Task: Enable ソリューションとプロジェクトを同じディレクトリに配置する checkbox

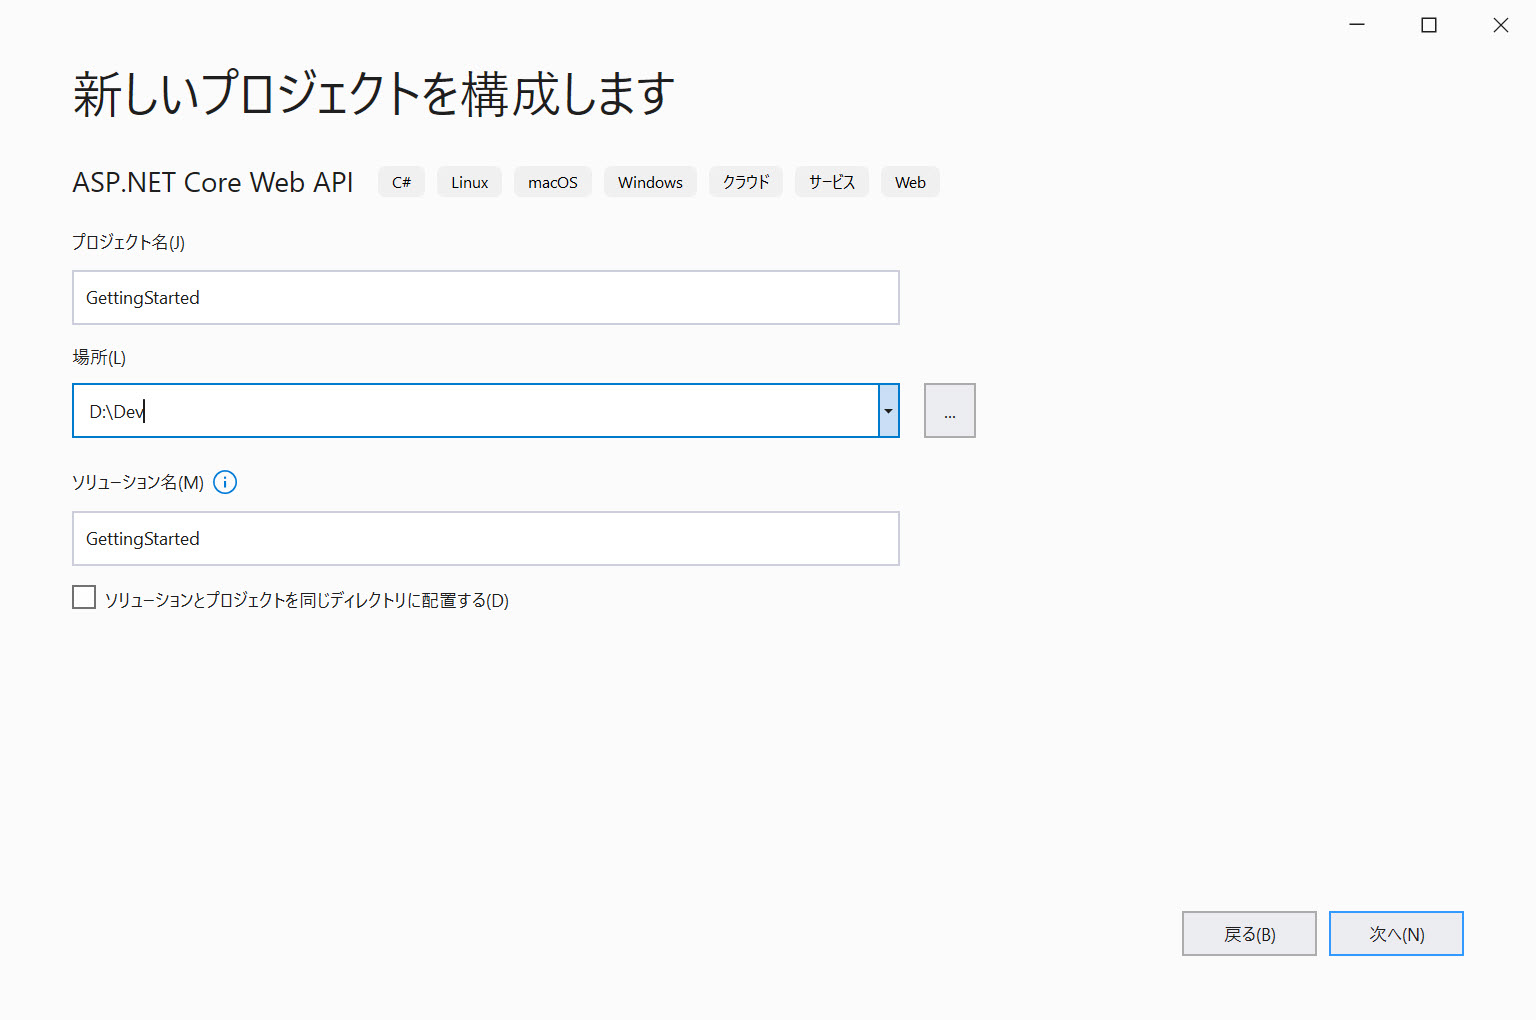Action: [85, 598]
